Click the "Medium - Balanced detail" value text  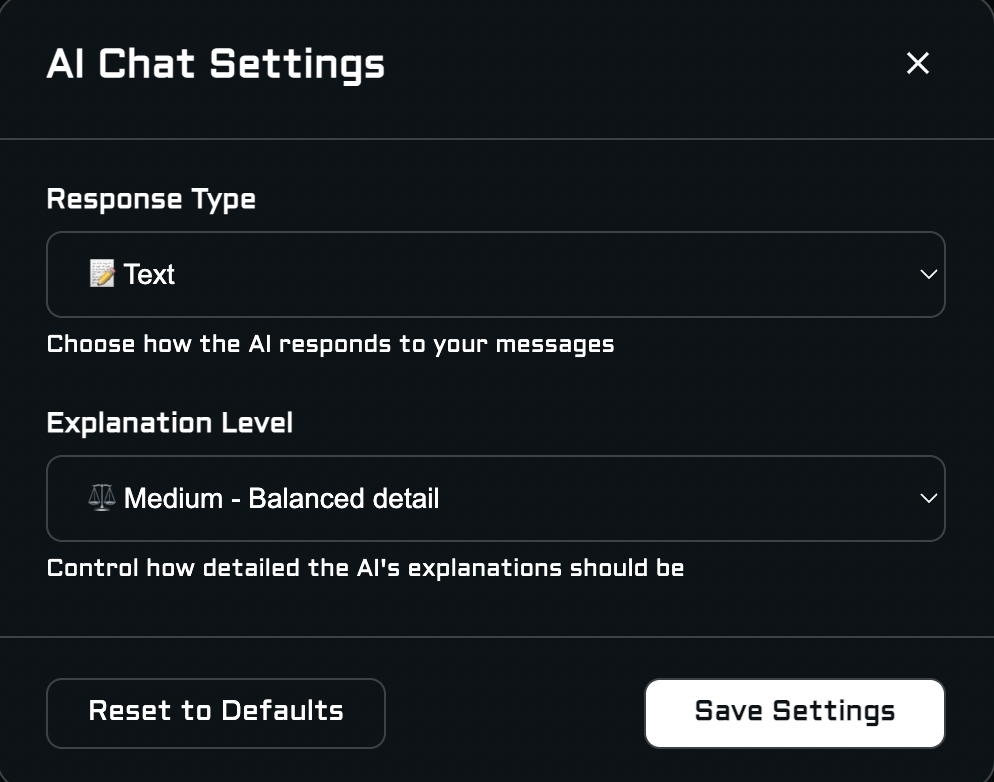point(281,499)
